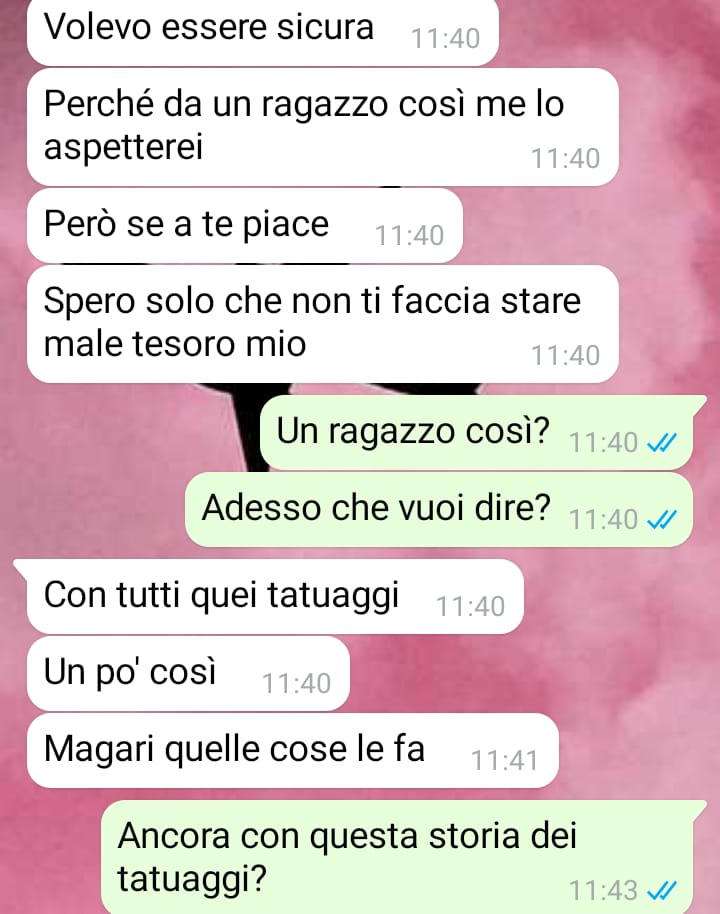Screen dimensions: 720x914
Task: Tap the 11:41 timestamp
Action: point(504,760)
